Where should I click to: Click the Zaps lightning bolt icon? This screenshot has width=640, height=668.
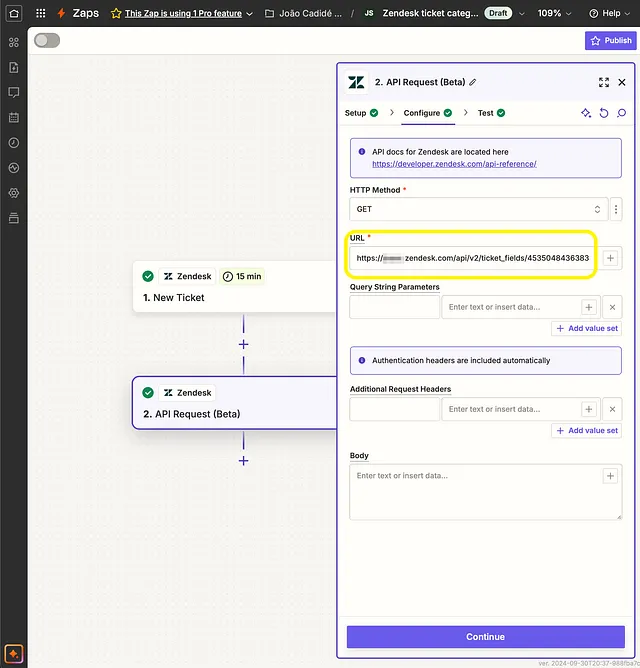pyautogui.click(x=61, y=13)
